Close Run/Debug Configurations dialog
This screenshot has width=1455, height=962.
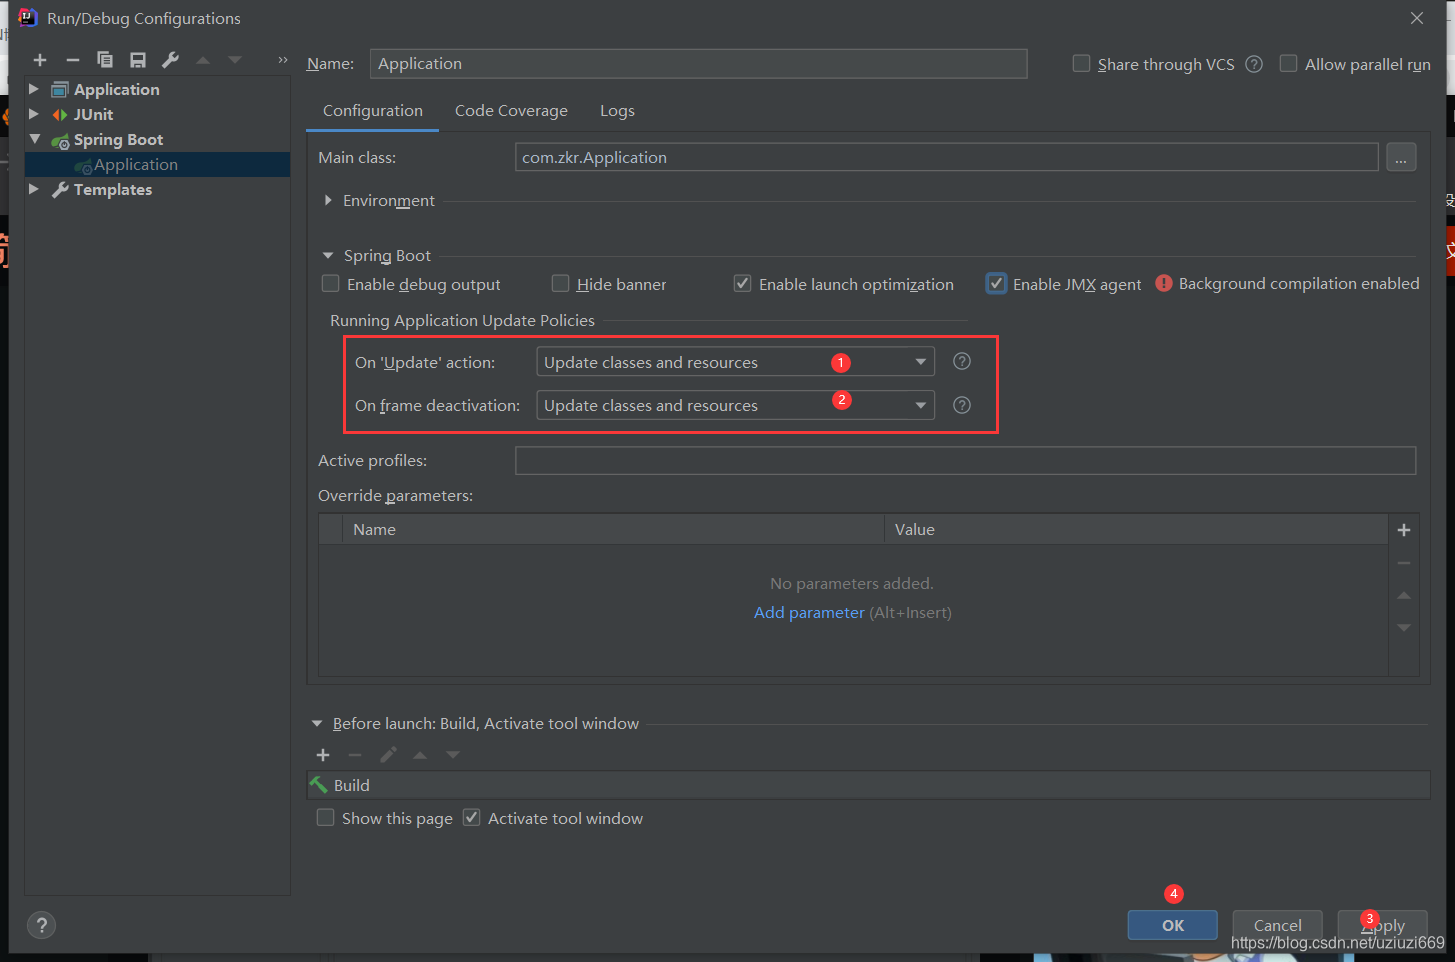point(1417,18)
